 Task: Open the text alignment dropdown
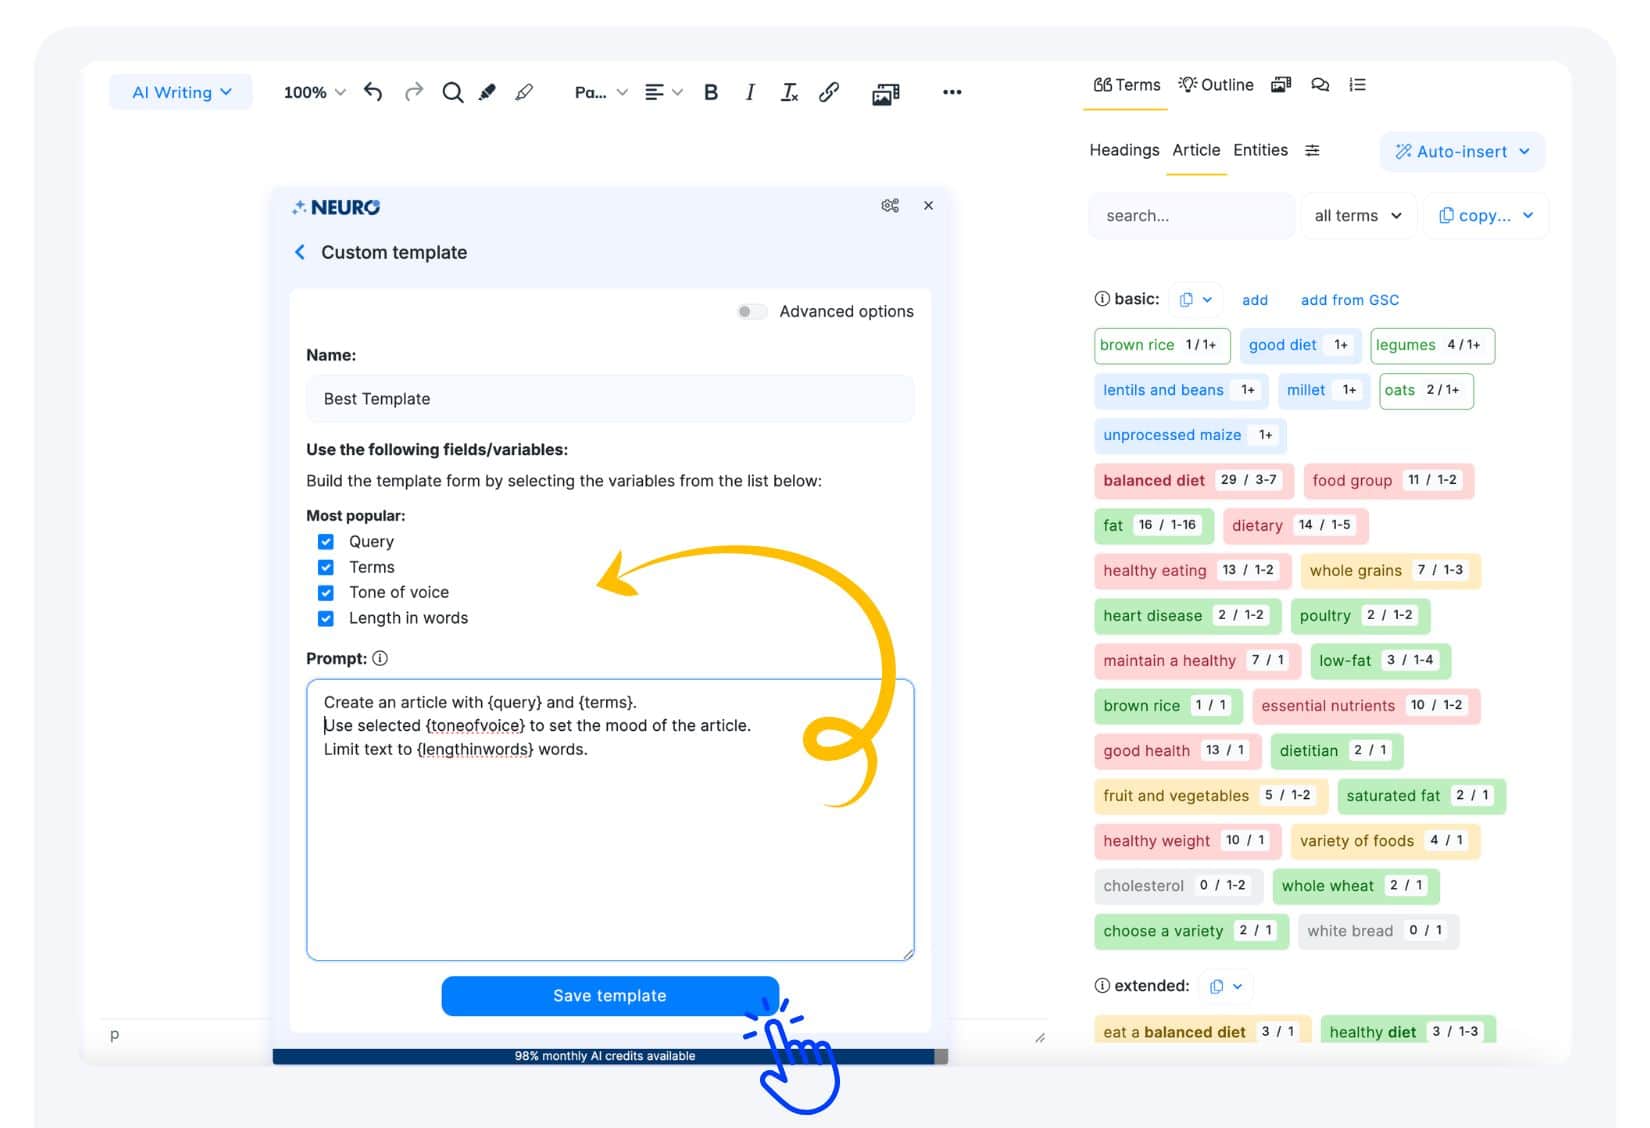click(x=663, y=92)
